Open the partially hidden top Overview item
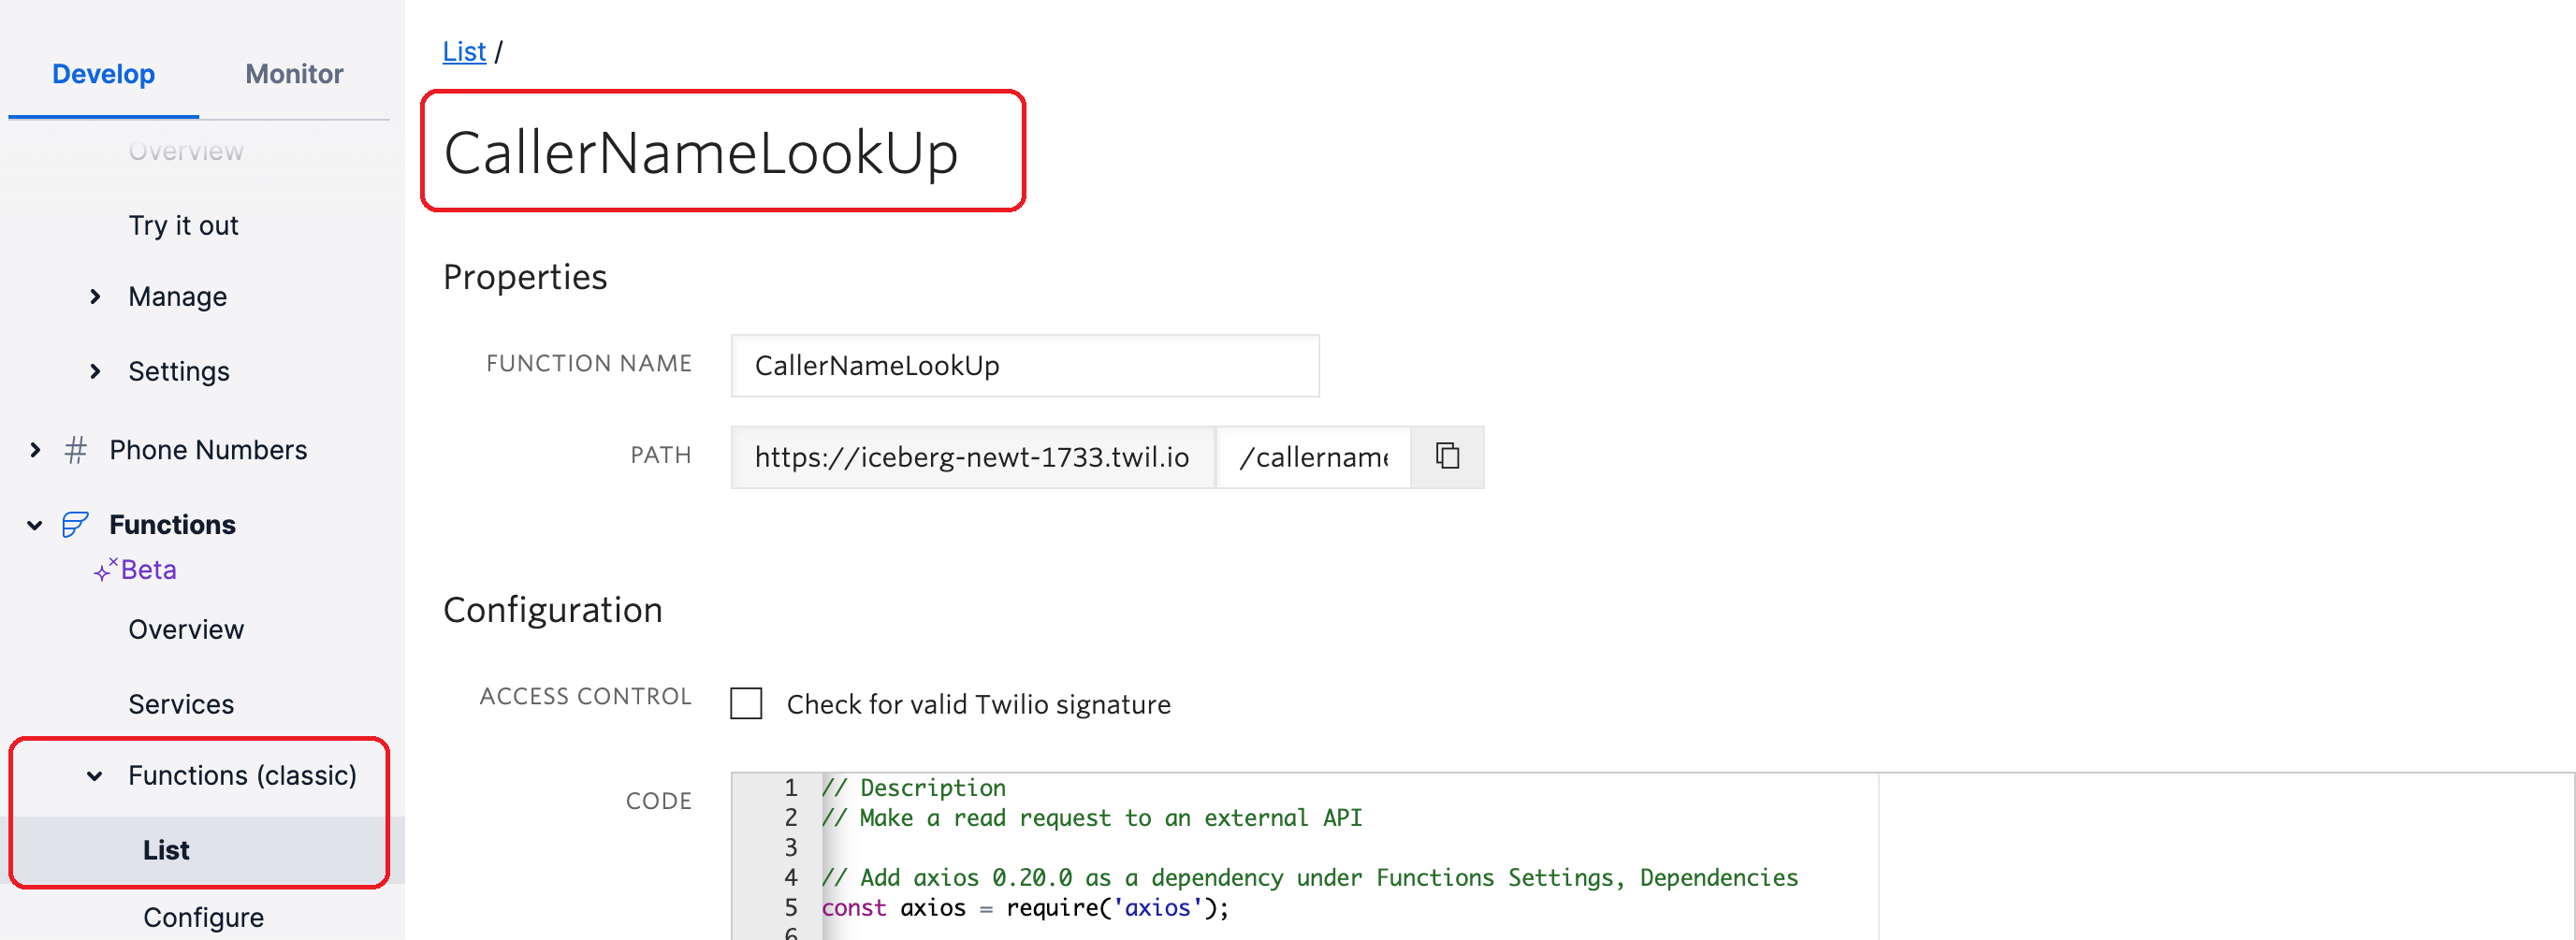This screenshot has width=2576, height=940. coord(186,151)
